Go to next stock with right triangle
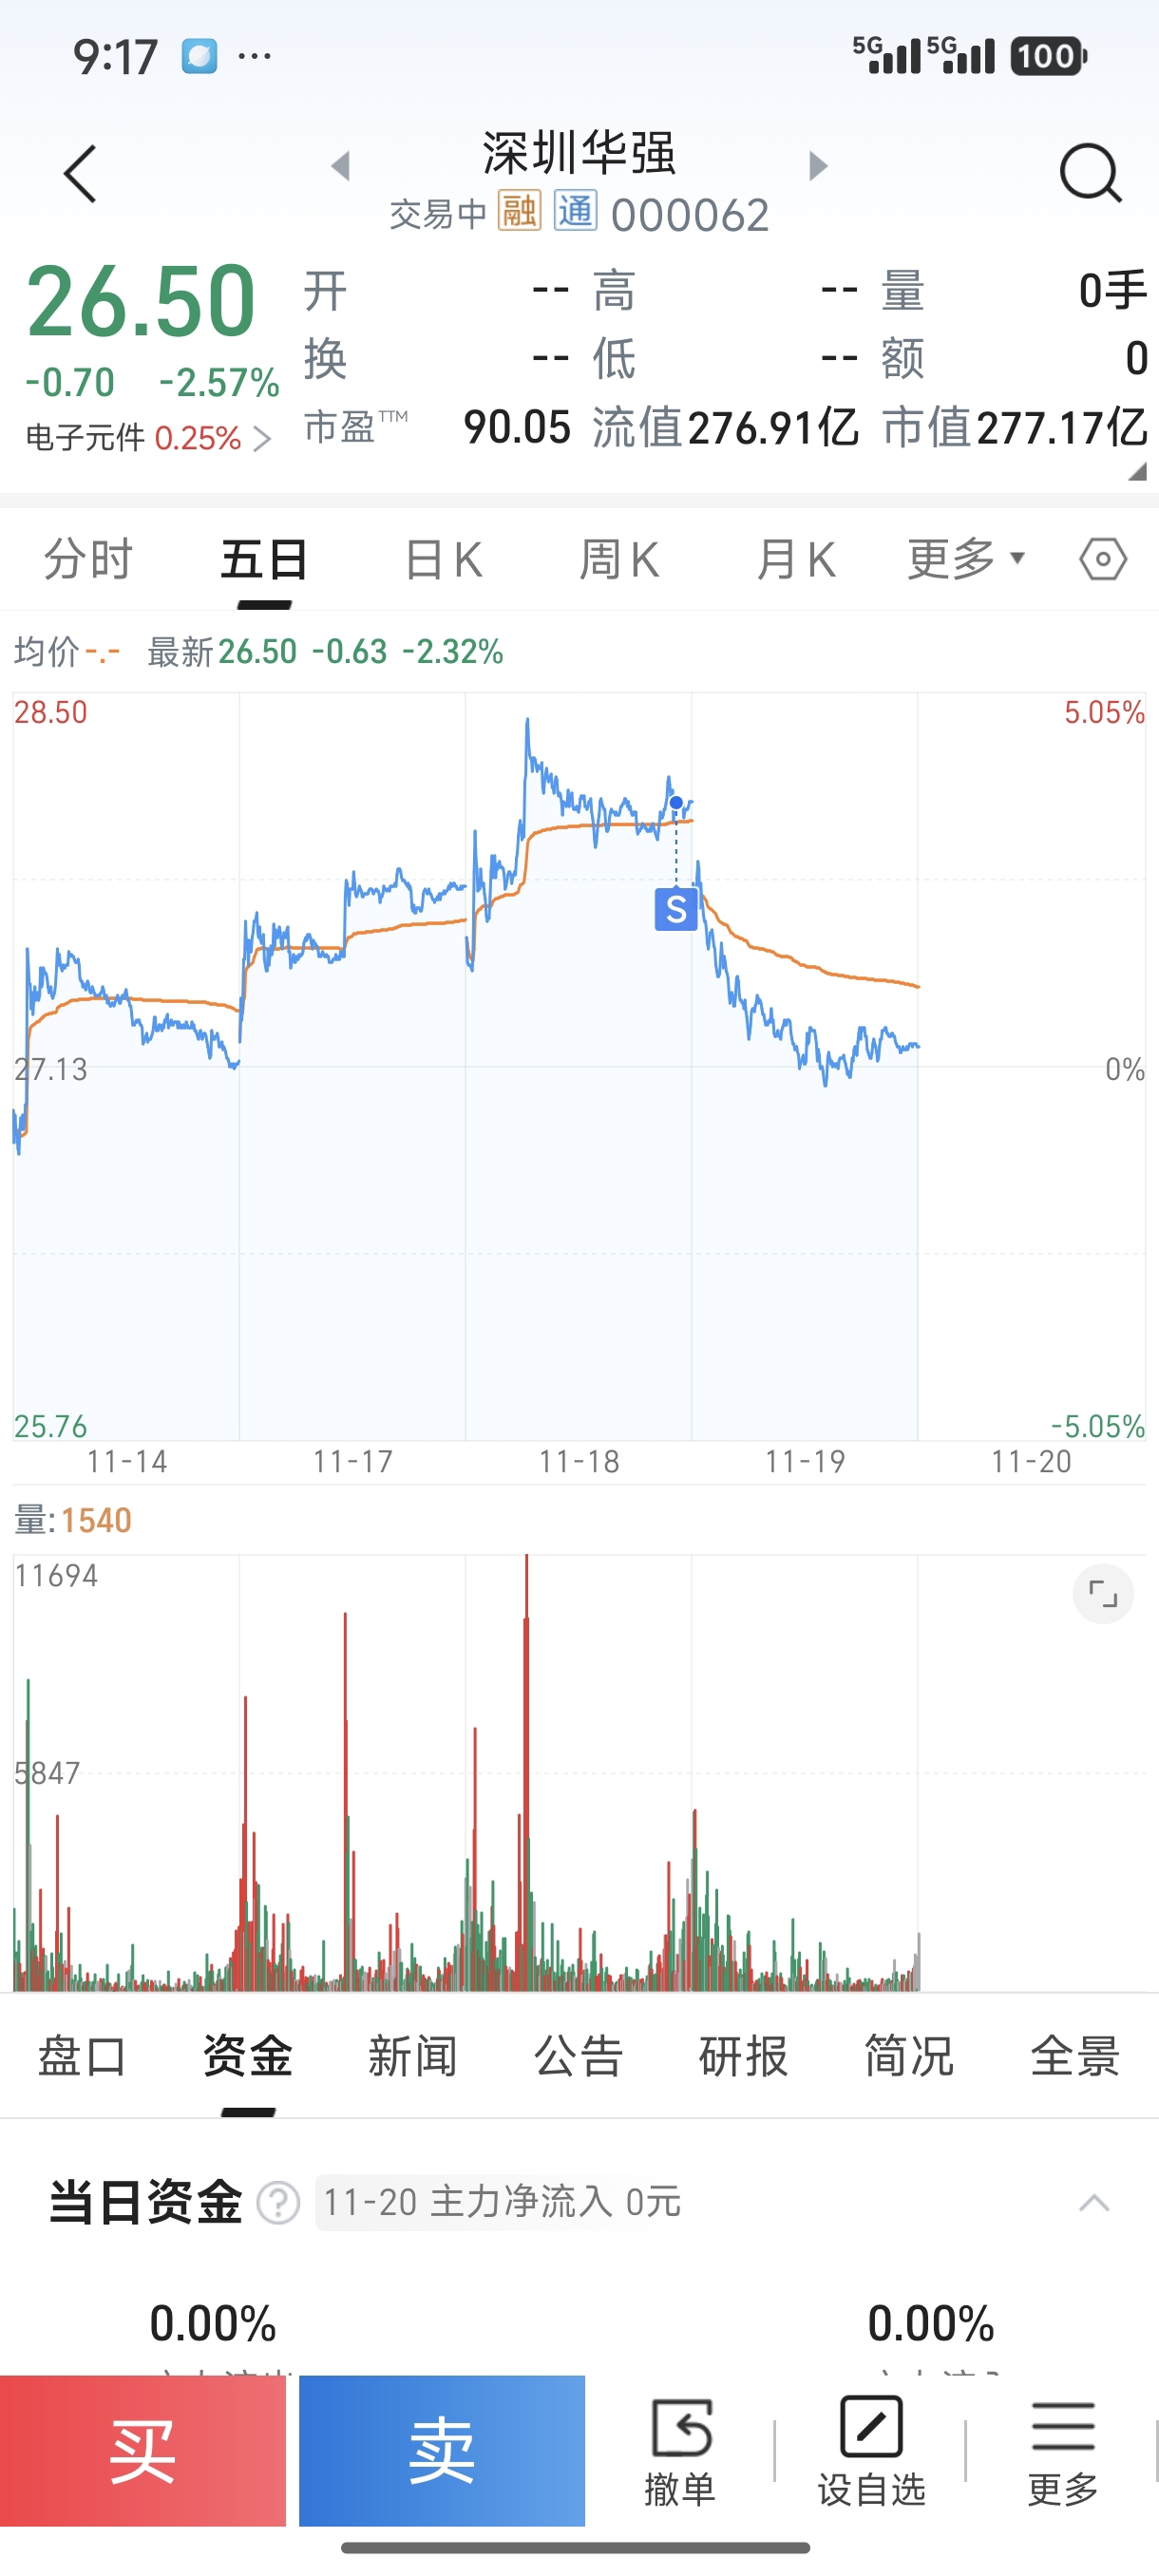Viewport: 1159px width, 2576px height. 818,165
